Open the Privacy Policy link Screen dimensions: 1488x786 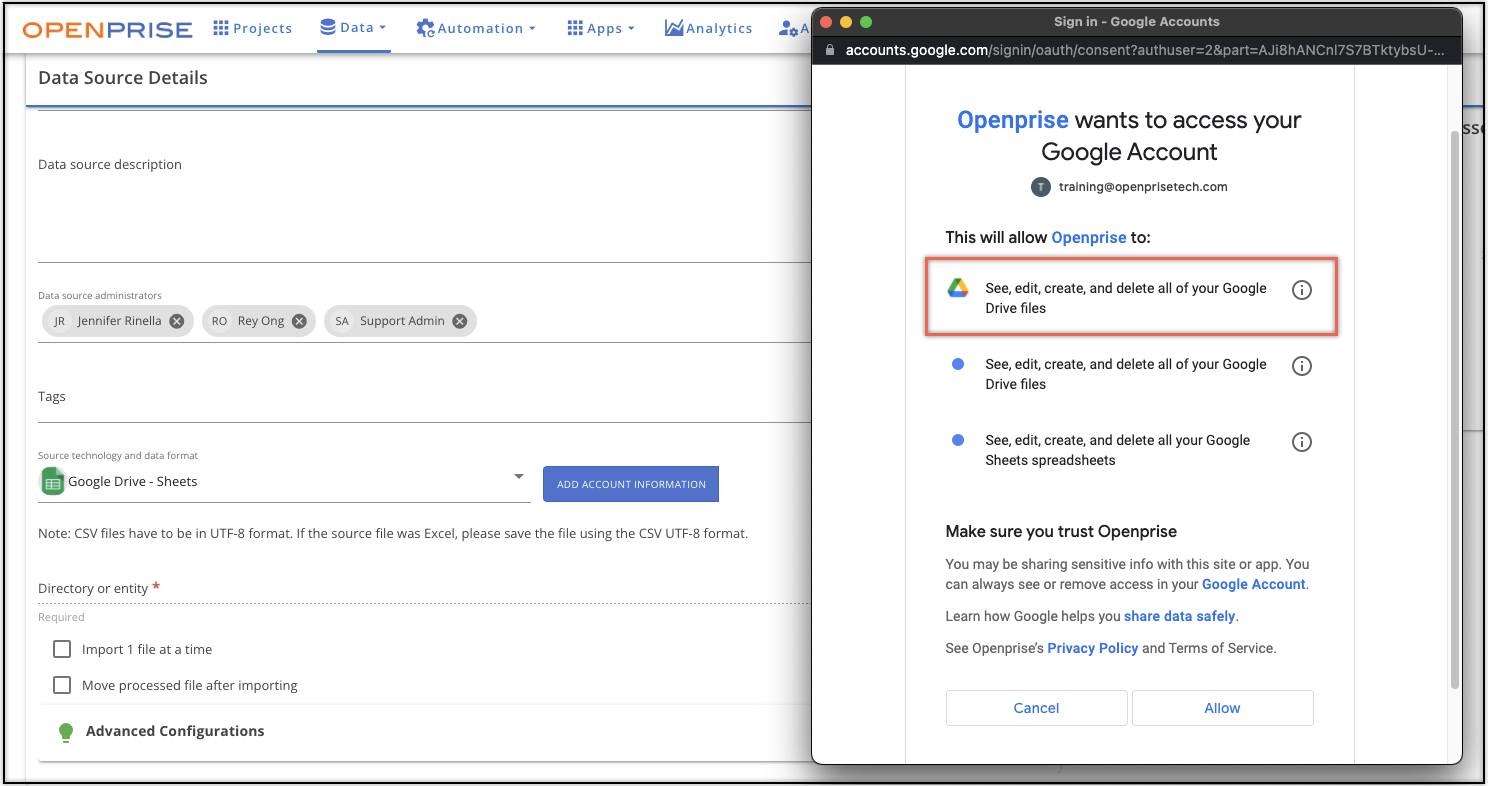point(1093,648)
